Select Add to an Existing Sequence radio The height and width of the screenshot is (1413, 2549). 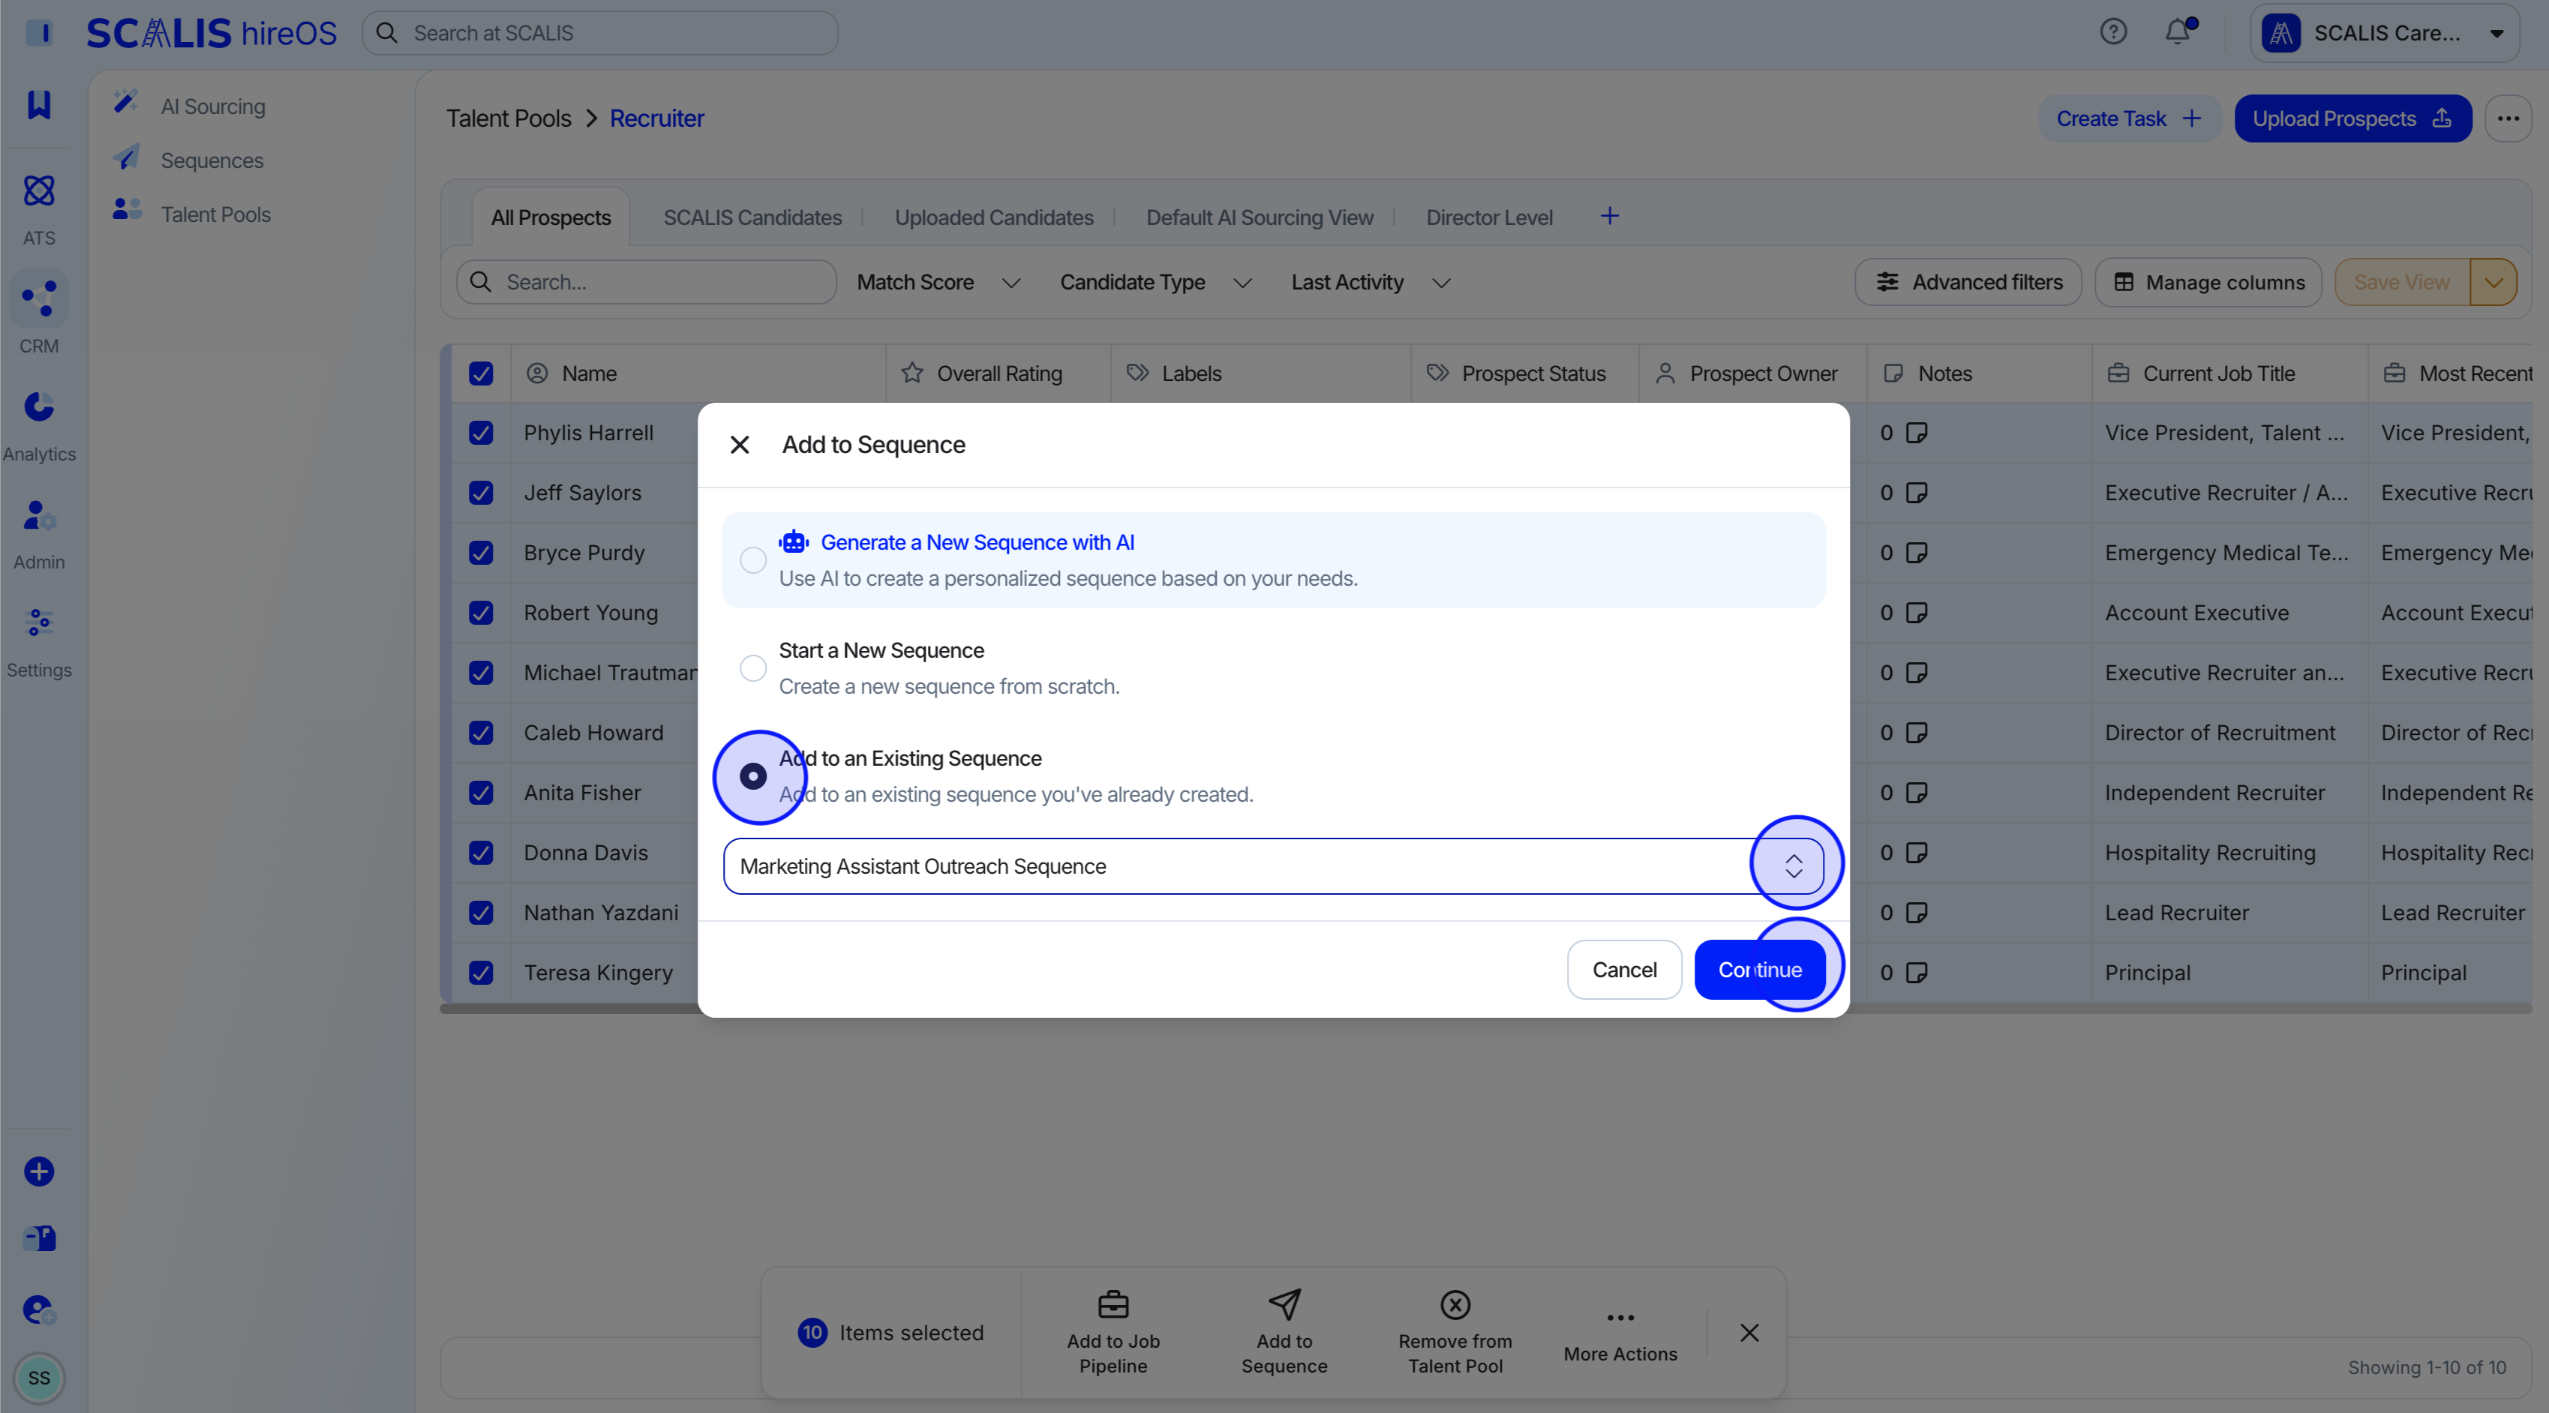click(753, 776)
